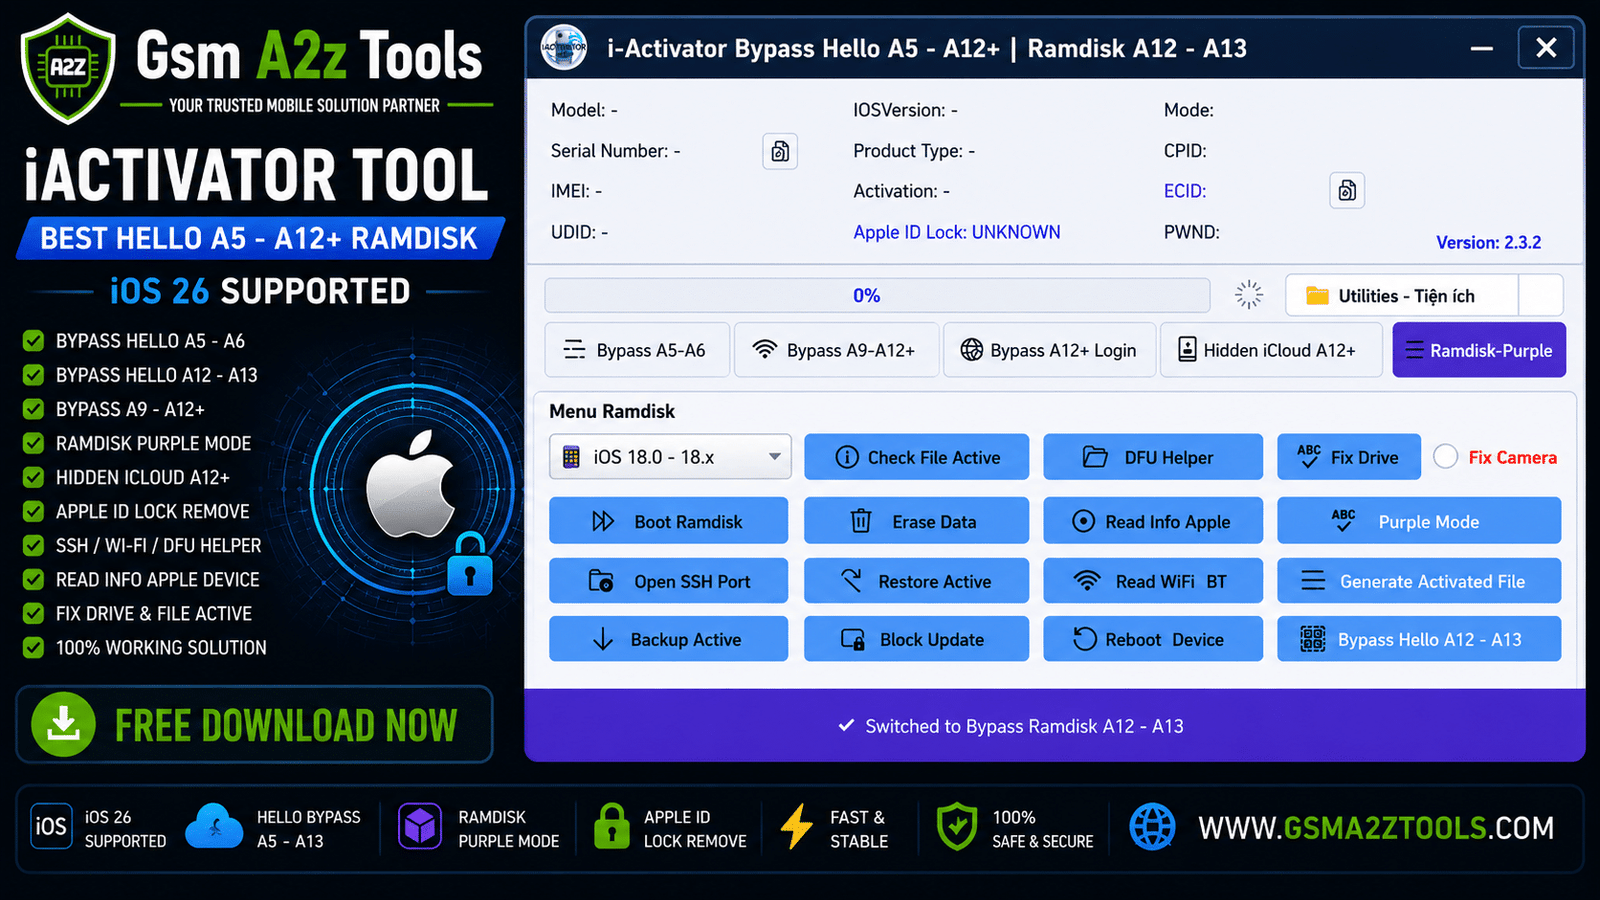Click the Fix Drive button
Image resolution: width=1600 pixels, height=900 pixels.
coord(1349,457)
